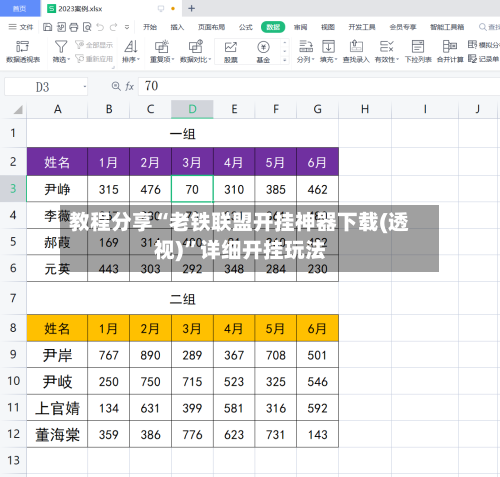500x477 pixels.
Task: Click the Print icon
Action: [74, 27]
